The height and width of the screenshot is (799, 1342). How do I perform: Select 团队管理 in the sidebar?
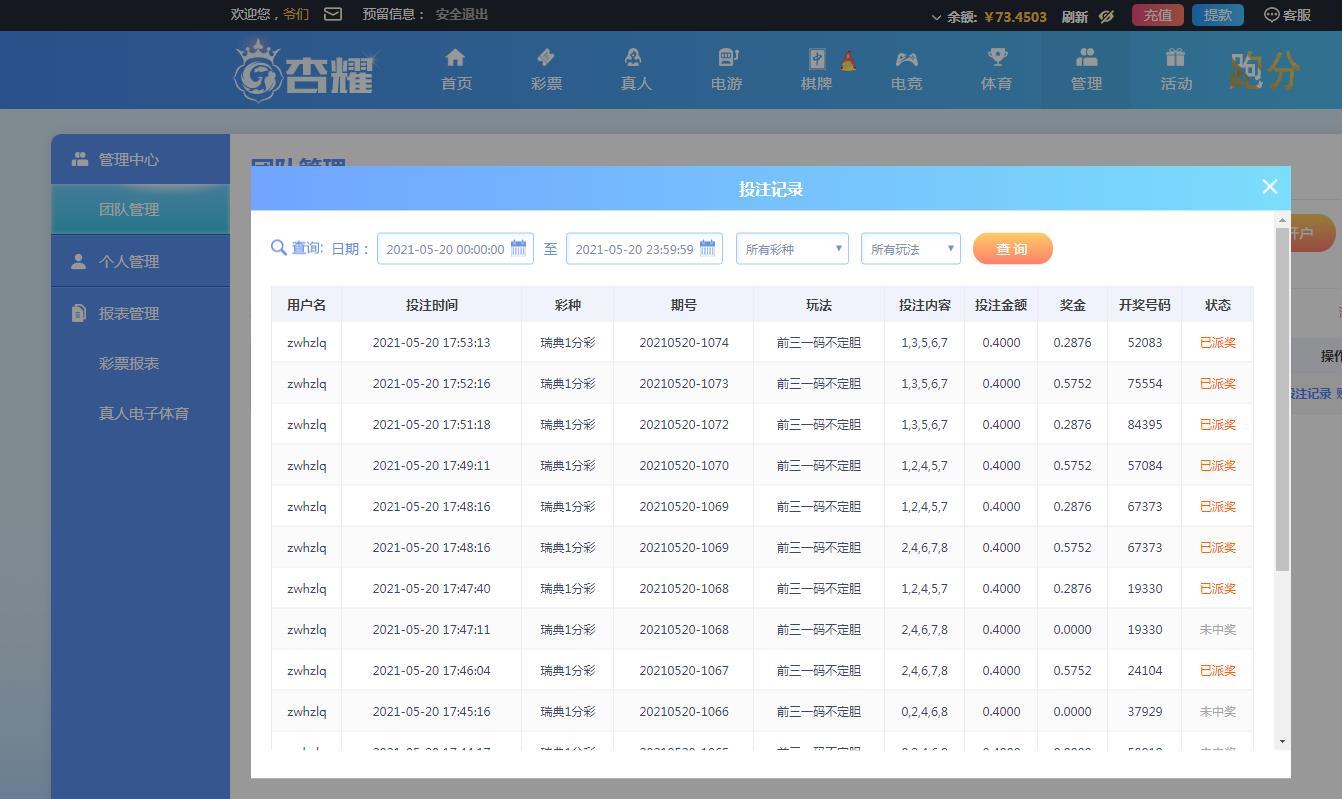[140, 209]
